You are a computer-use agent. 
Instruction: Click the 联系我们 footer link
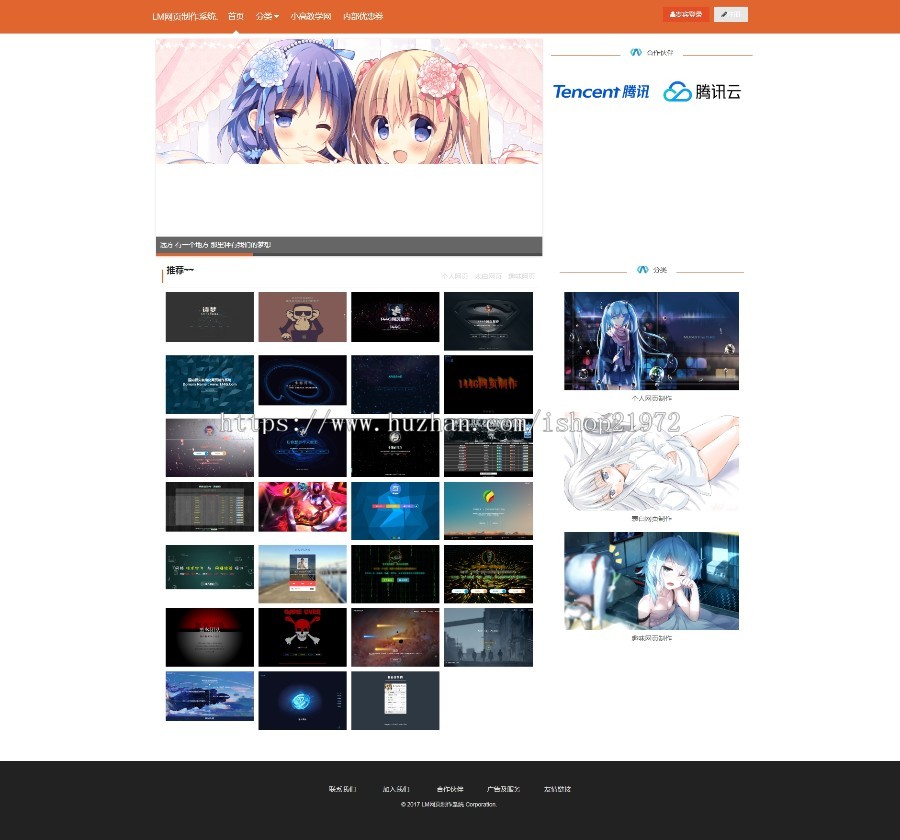click(343, 789)
